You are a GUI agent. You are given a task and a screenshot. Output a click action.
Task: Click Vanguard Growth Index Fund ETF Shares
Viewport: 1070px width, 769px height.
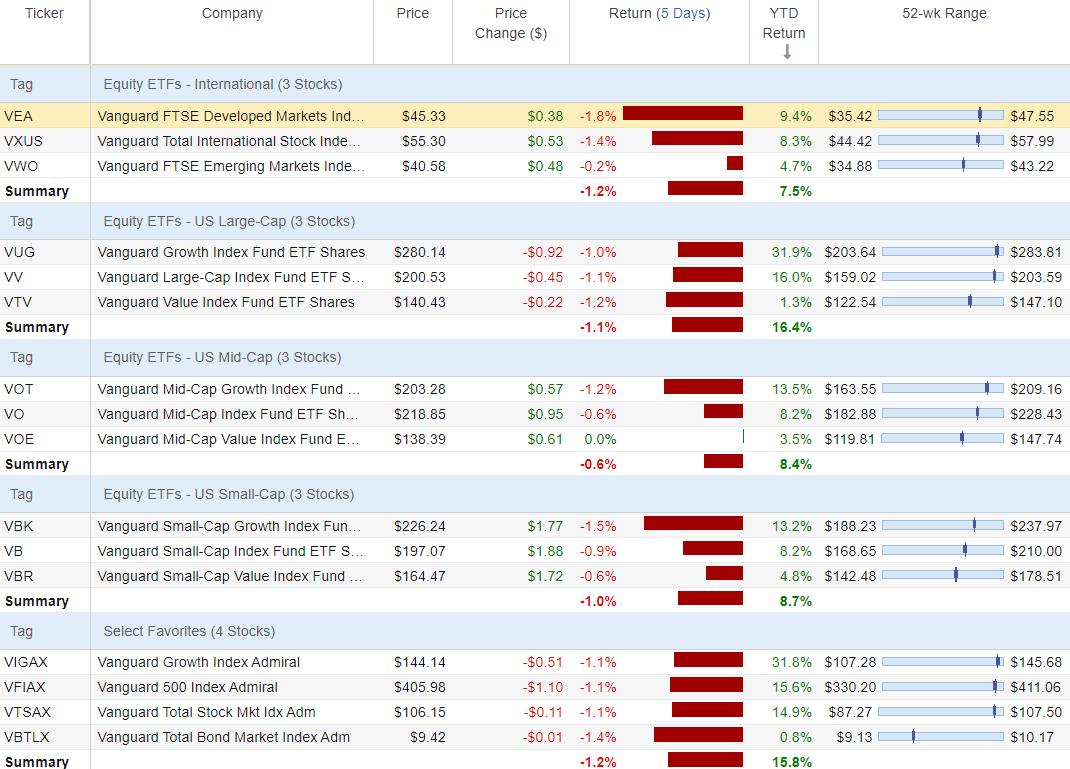pyautogui.click(x=231, y=252)
